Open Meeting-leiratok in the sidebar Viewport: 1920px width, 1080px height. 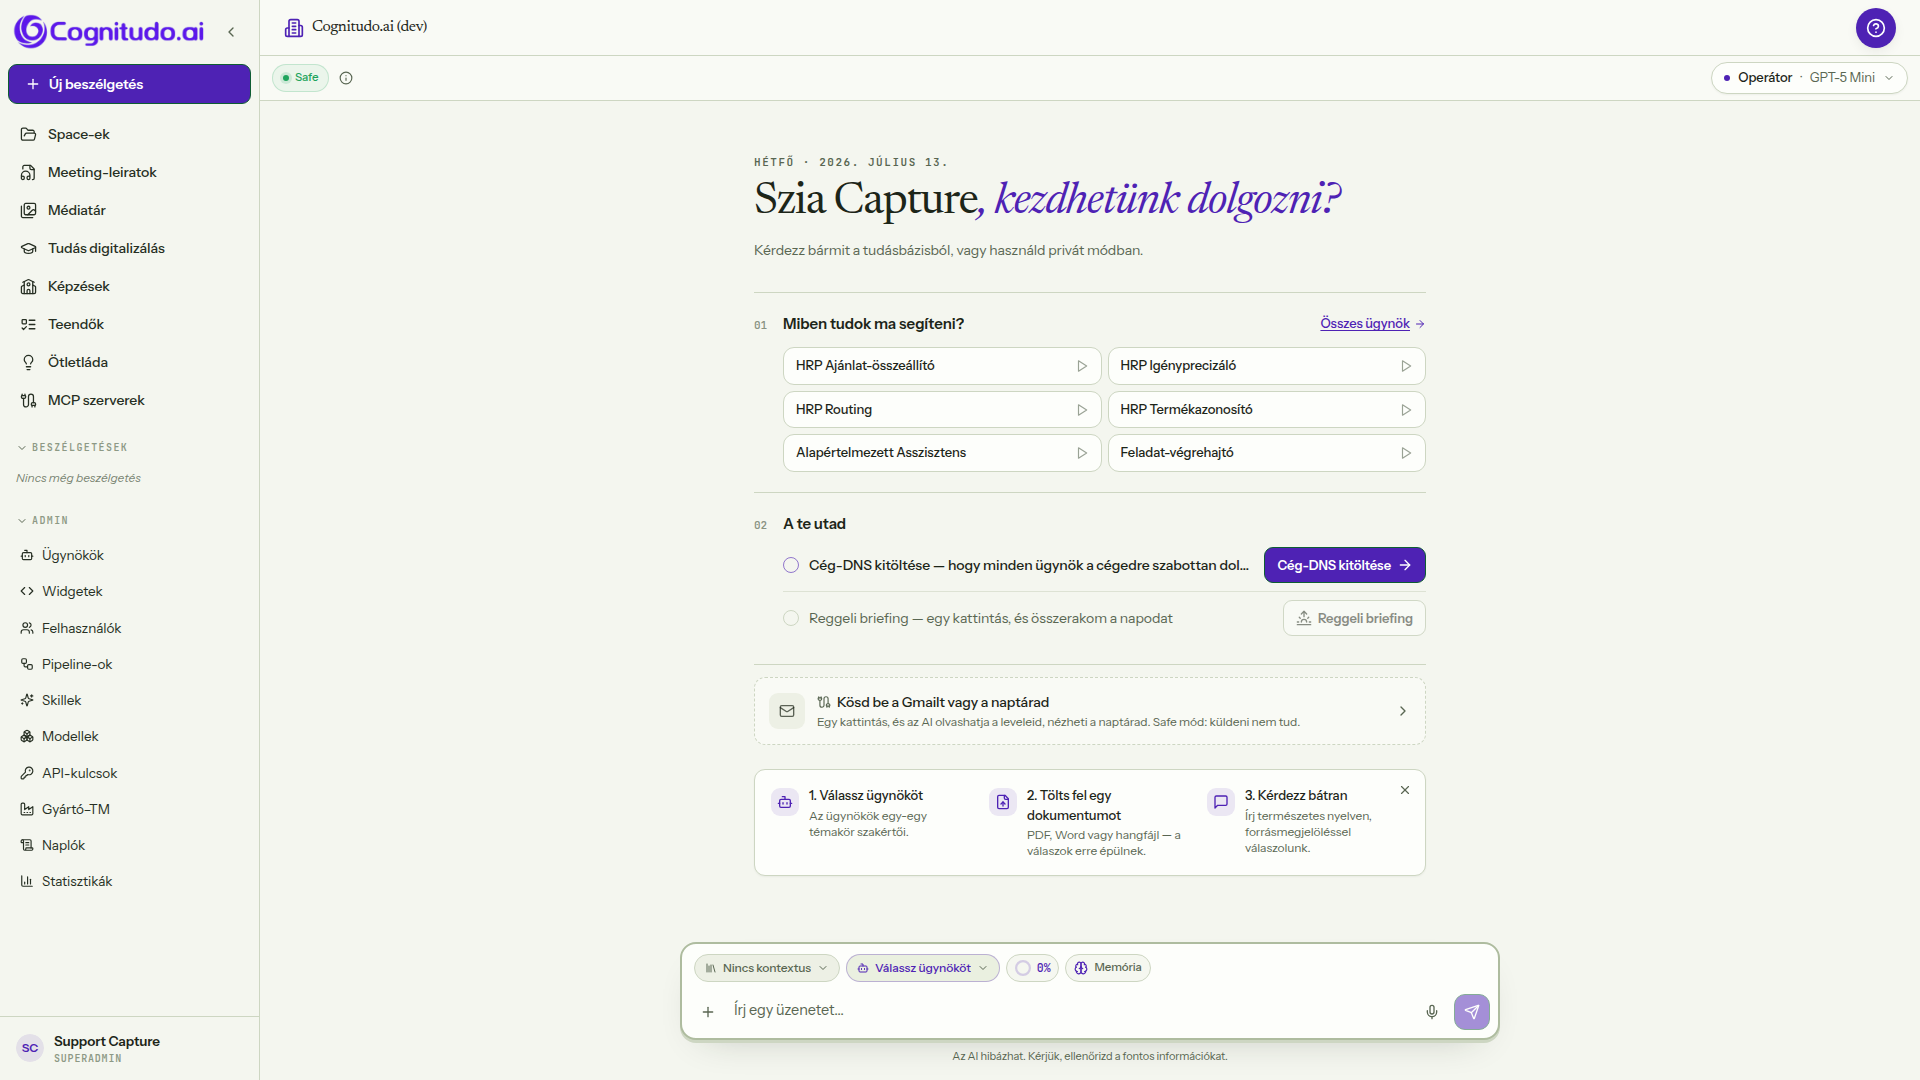tap(129, 172)
